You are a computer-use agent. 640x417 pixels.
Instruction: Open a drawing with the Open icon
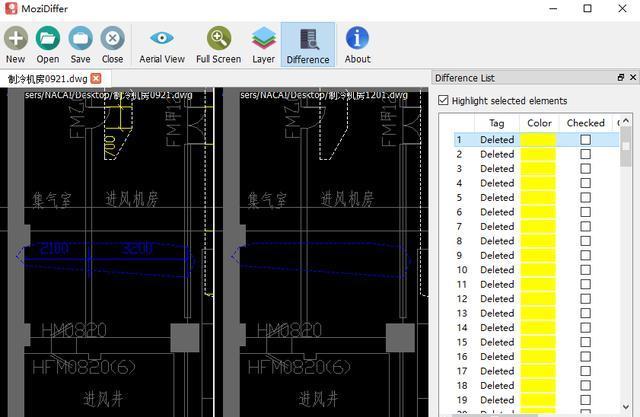pyautogui.click(x=47, y=39)
